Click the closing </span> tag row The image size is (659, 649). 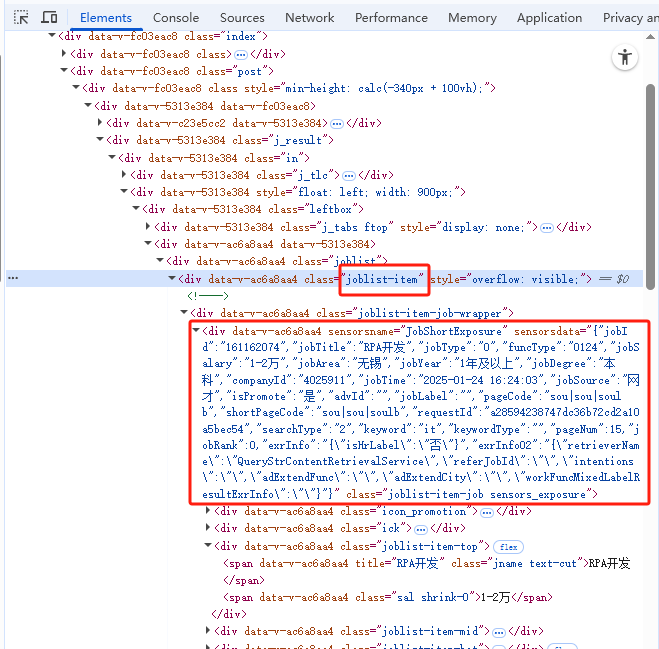pos(244,580)
